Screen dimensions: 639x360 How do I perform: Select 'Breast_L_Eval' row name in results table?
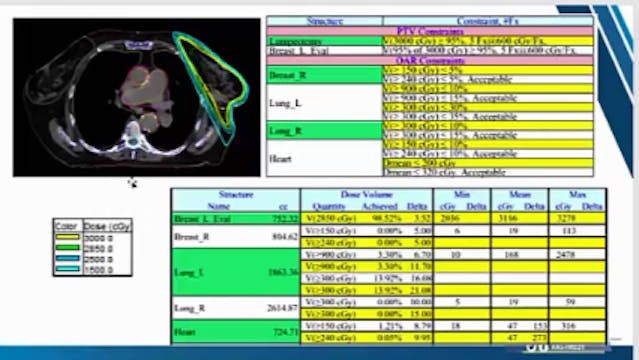[x=203, y=219]
